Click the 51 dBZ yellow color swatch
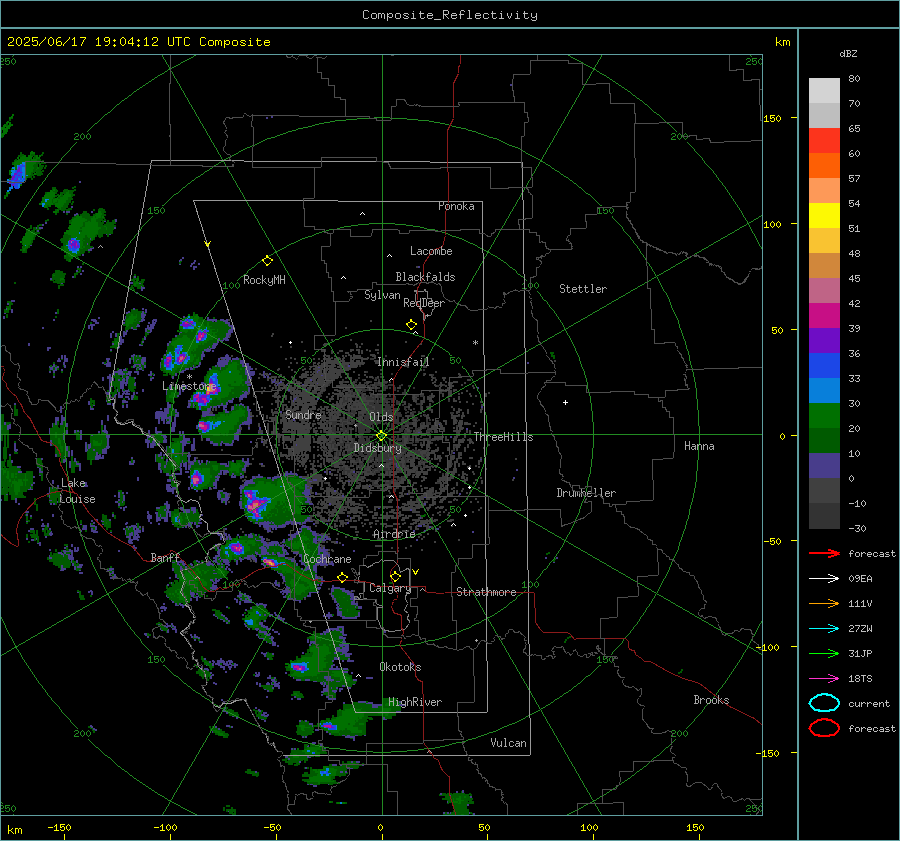The width and height of the screenshot is (900, 841). (x=824, y=216)
